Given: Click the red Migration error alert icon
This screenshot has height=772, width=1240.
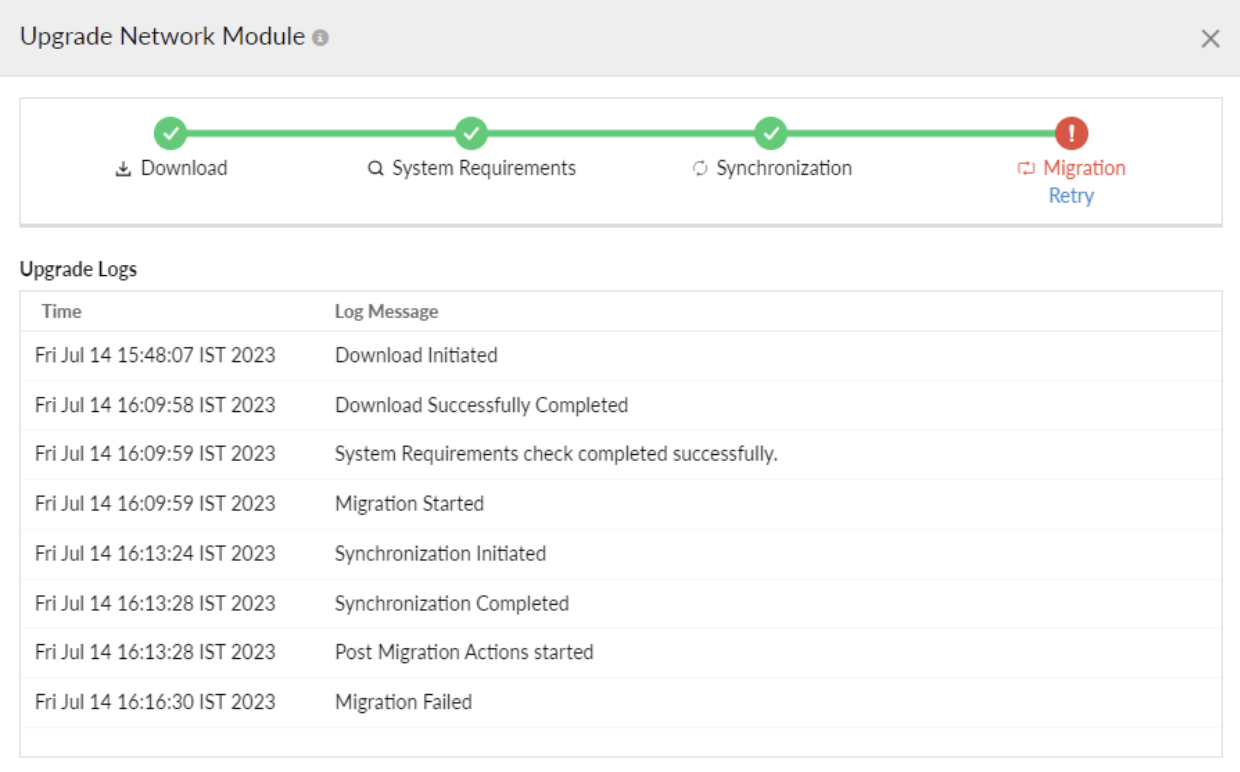Looking at the screenshot, I should coord(1071,133).
